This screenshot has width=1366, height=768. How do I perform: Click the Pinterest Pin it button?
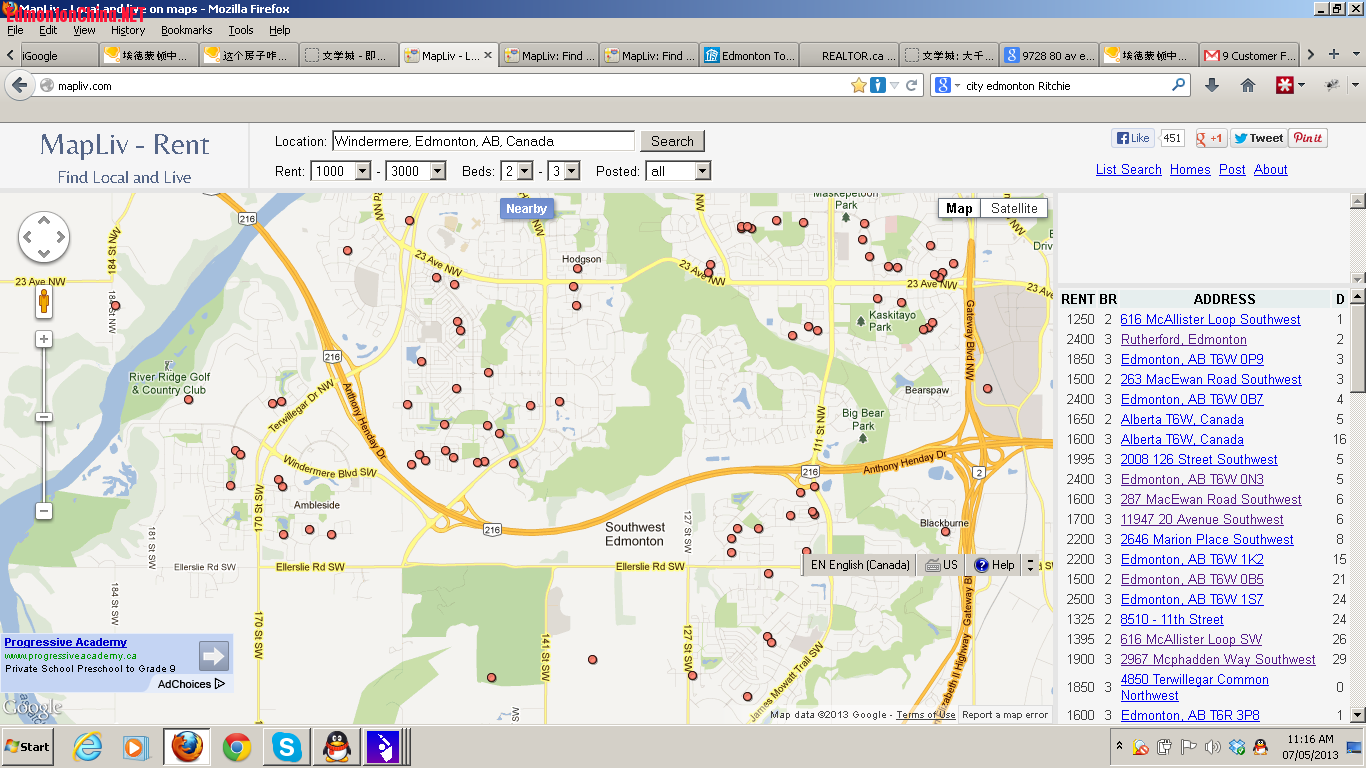(x=1308, y=139)
